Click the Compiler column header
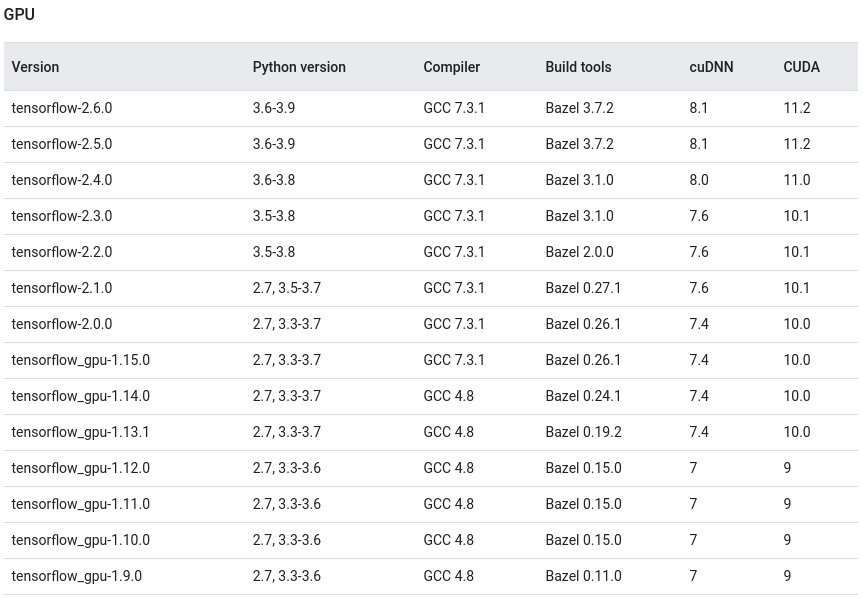 [x=451, y=67]
